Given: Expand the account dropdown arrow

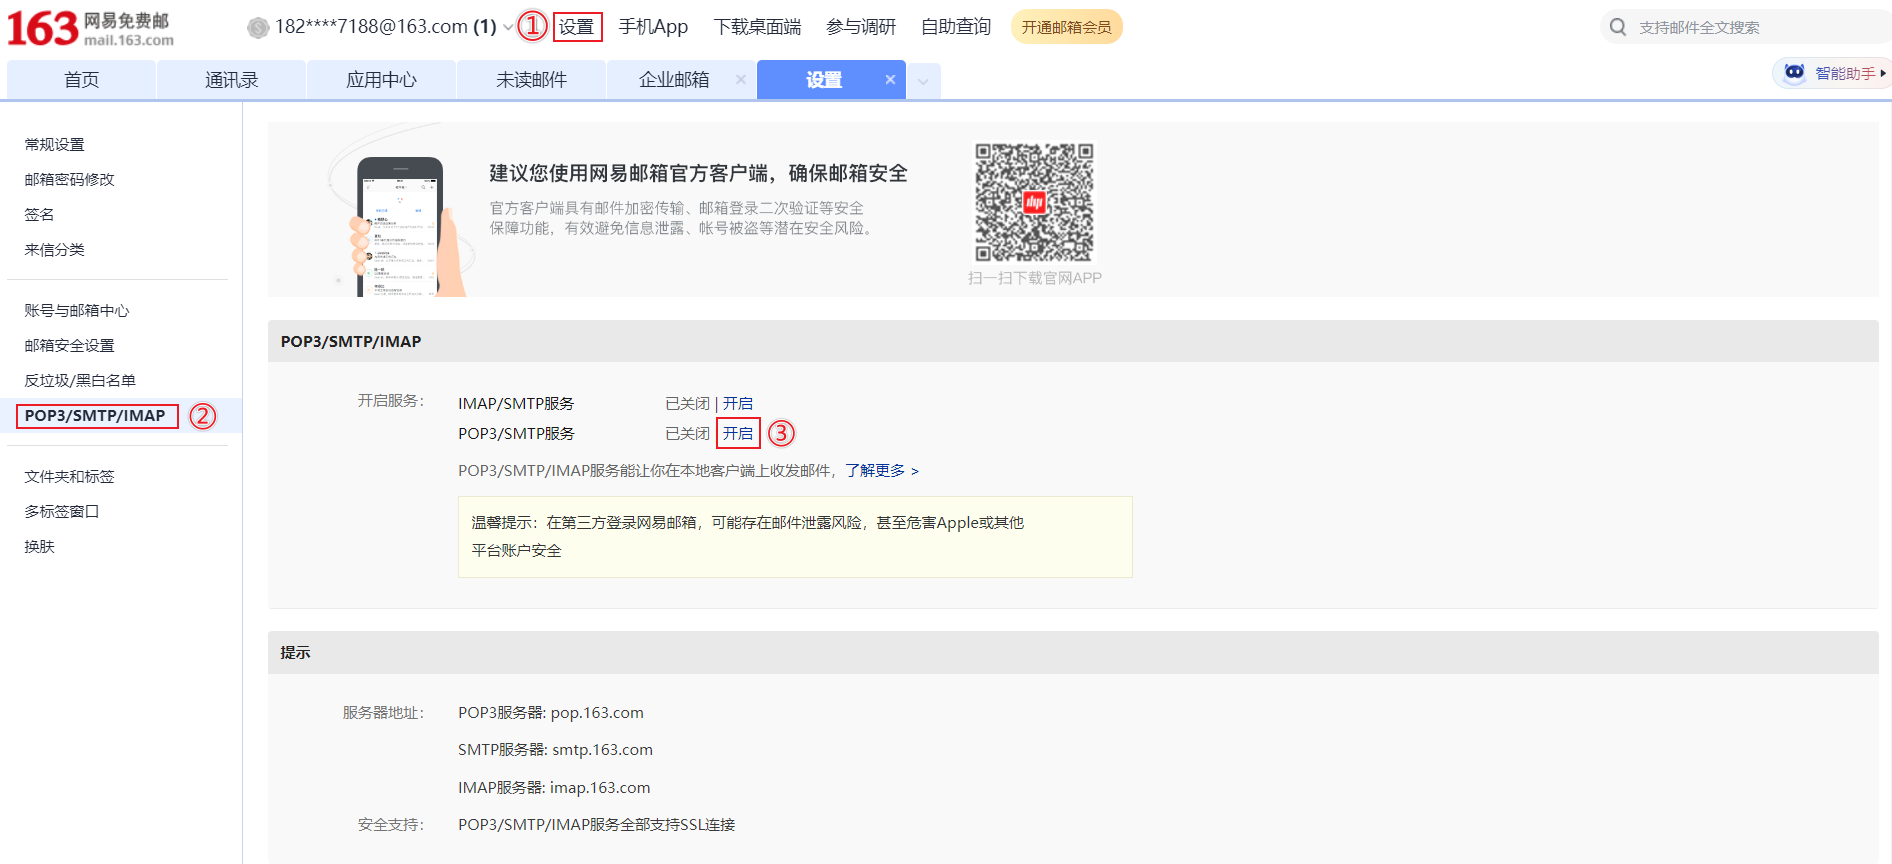Looking at the screenshot, I should tap(508, 27).
